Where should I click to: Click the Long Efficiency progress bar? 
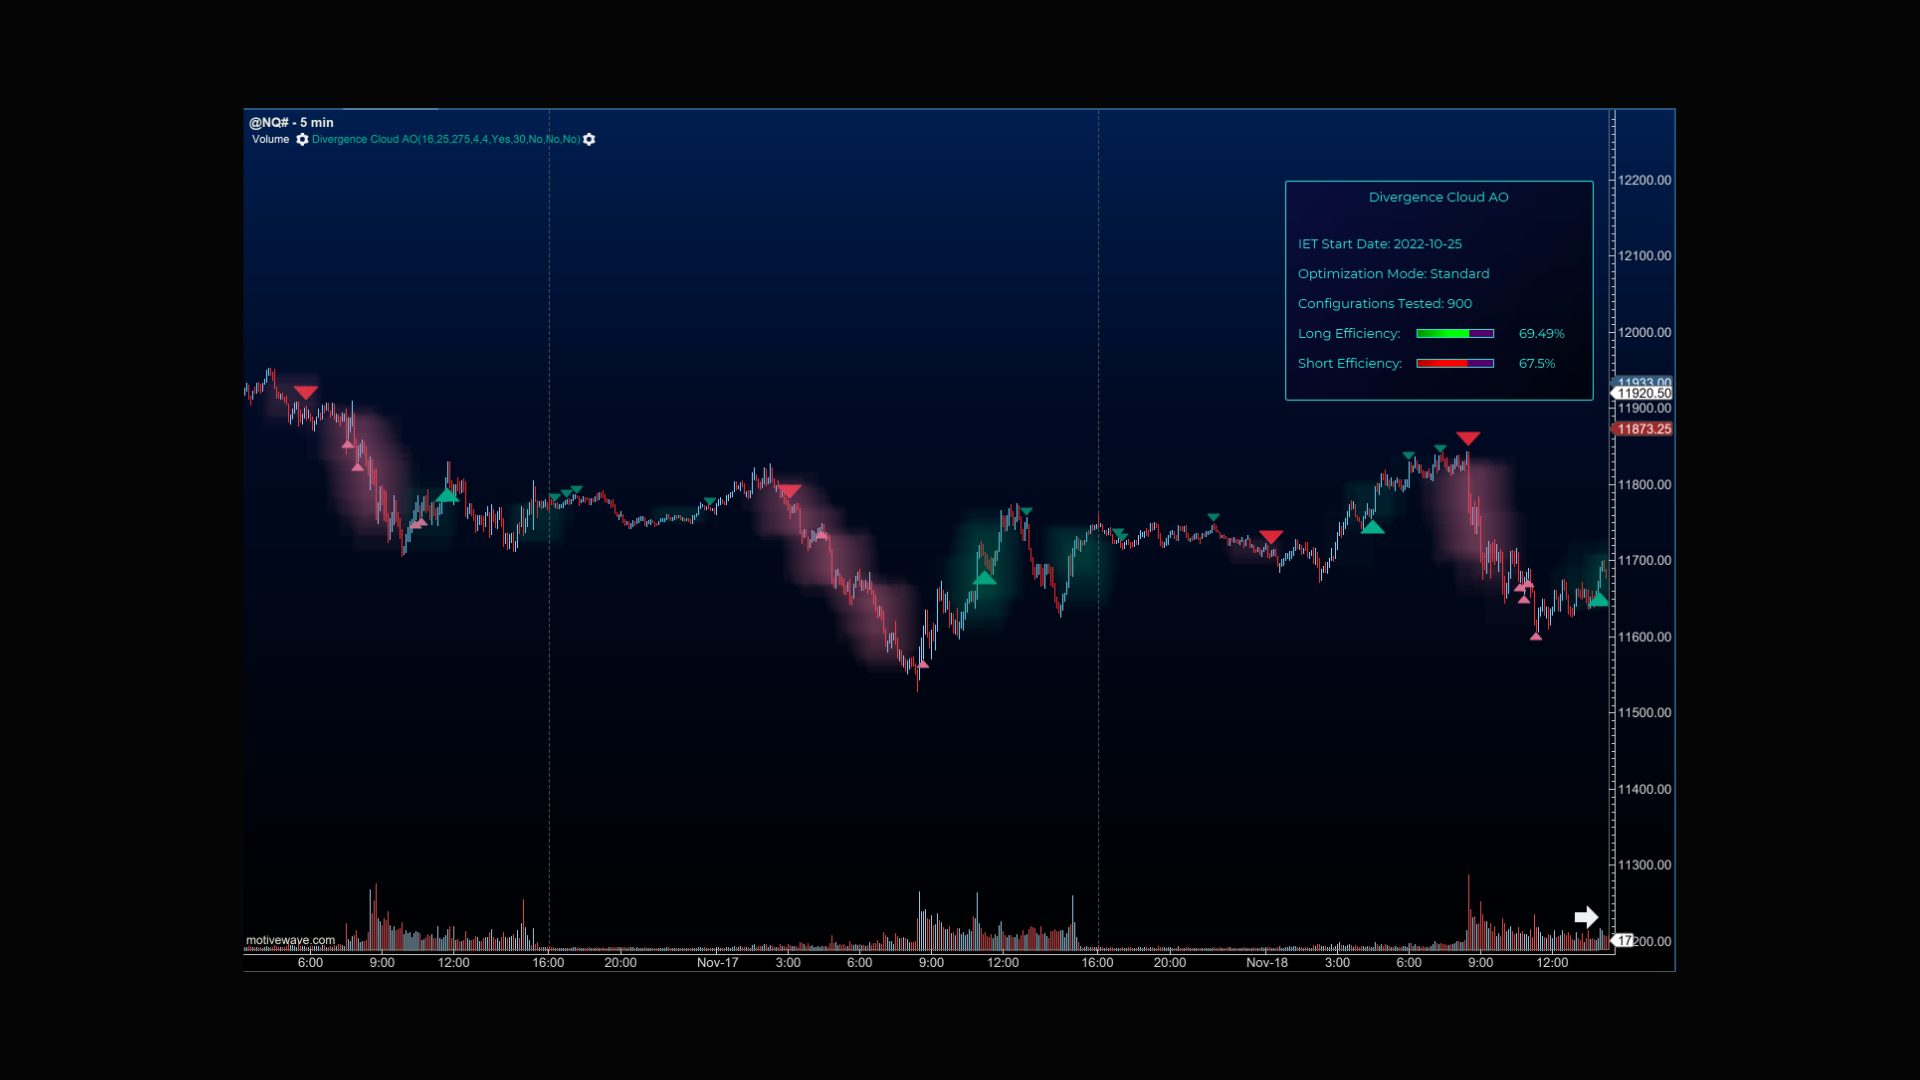click(x=1455, y=333)
